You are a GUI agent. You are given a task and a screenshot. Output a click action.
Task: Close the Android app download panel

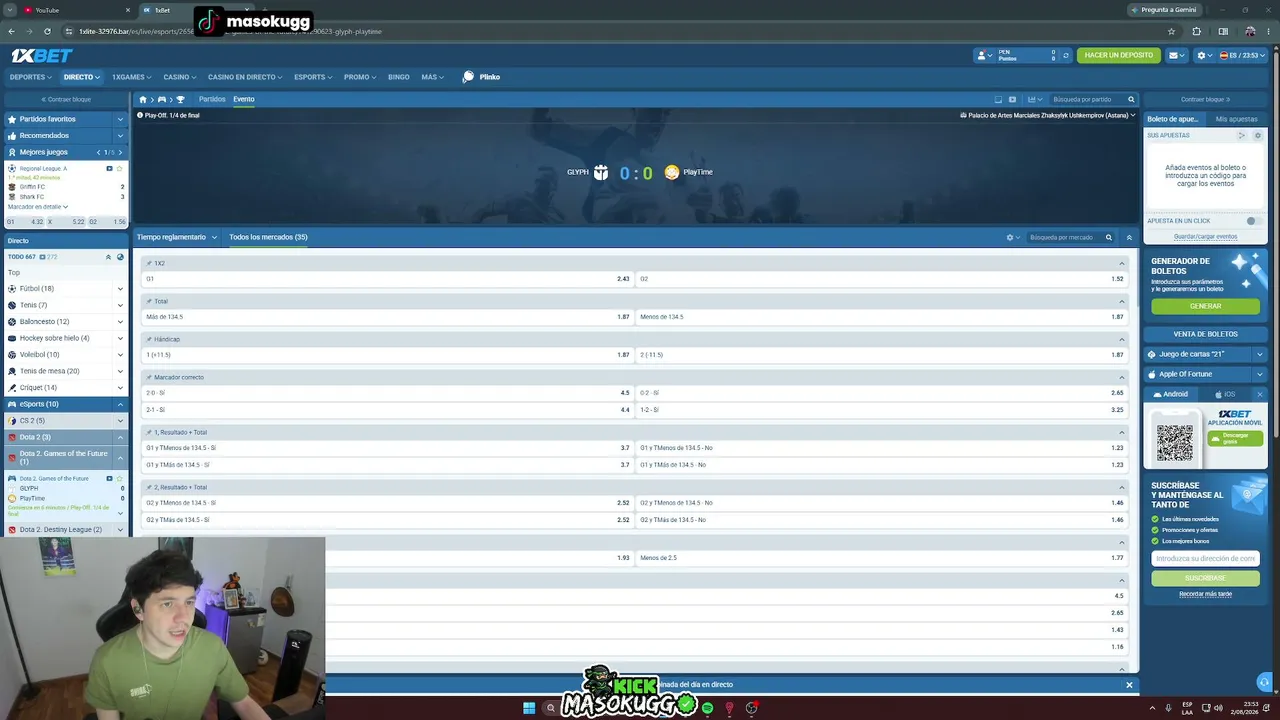1259,394
